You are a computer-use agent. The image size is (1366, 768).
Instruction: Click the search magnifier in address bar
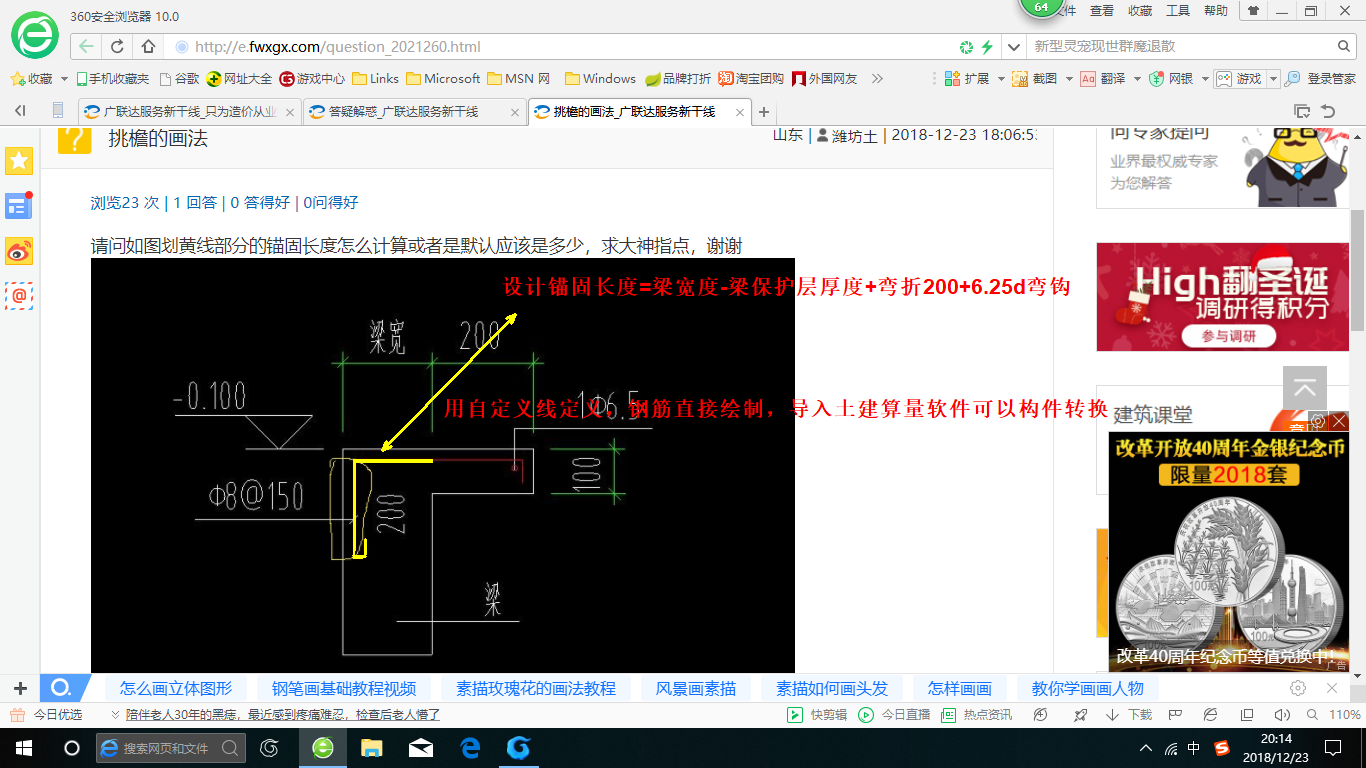click(x=1344, y=47)
